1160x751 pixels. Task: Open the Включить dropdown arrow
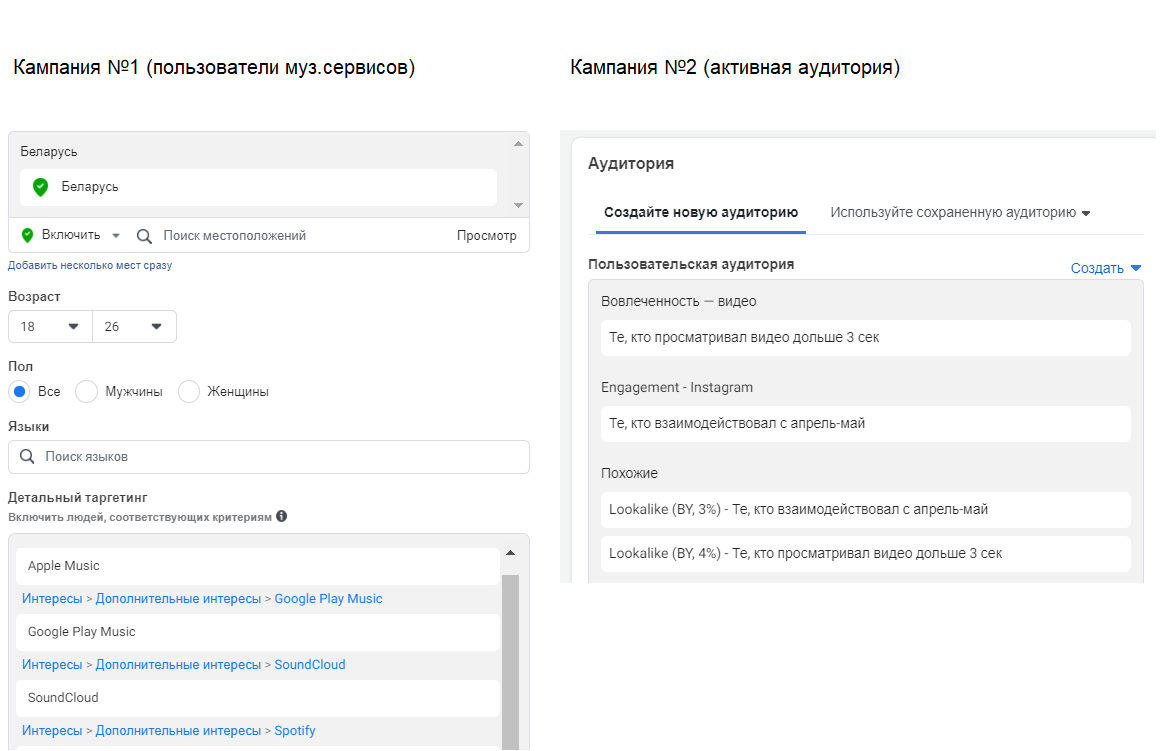116,236
